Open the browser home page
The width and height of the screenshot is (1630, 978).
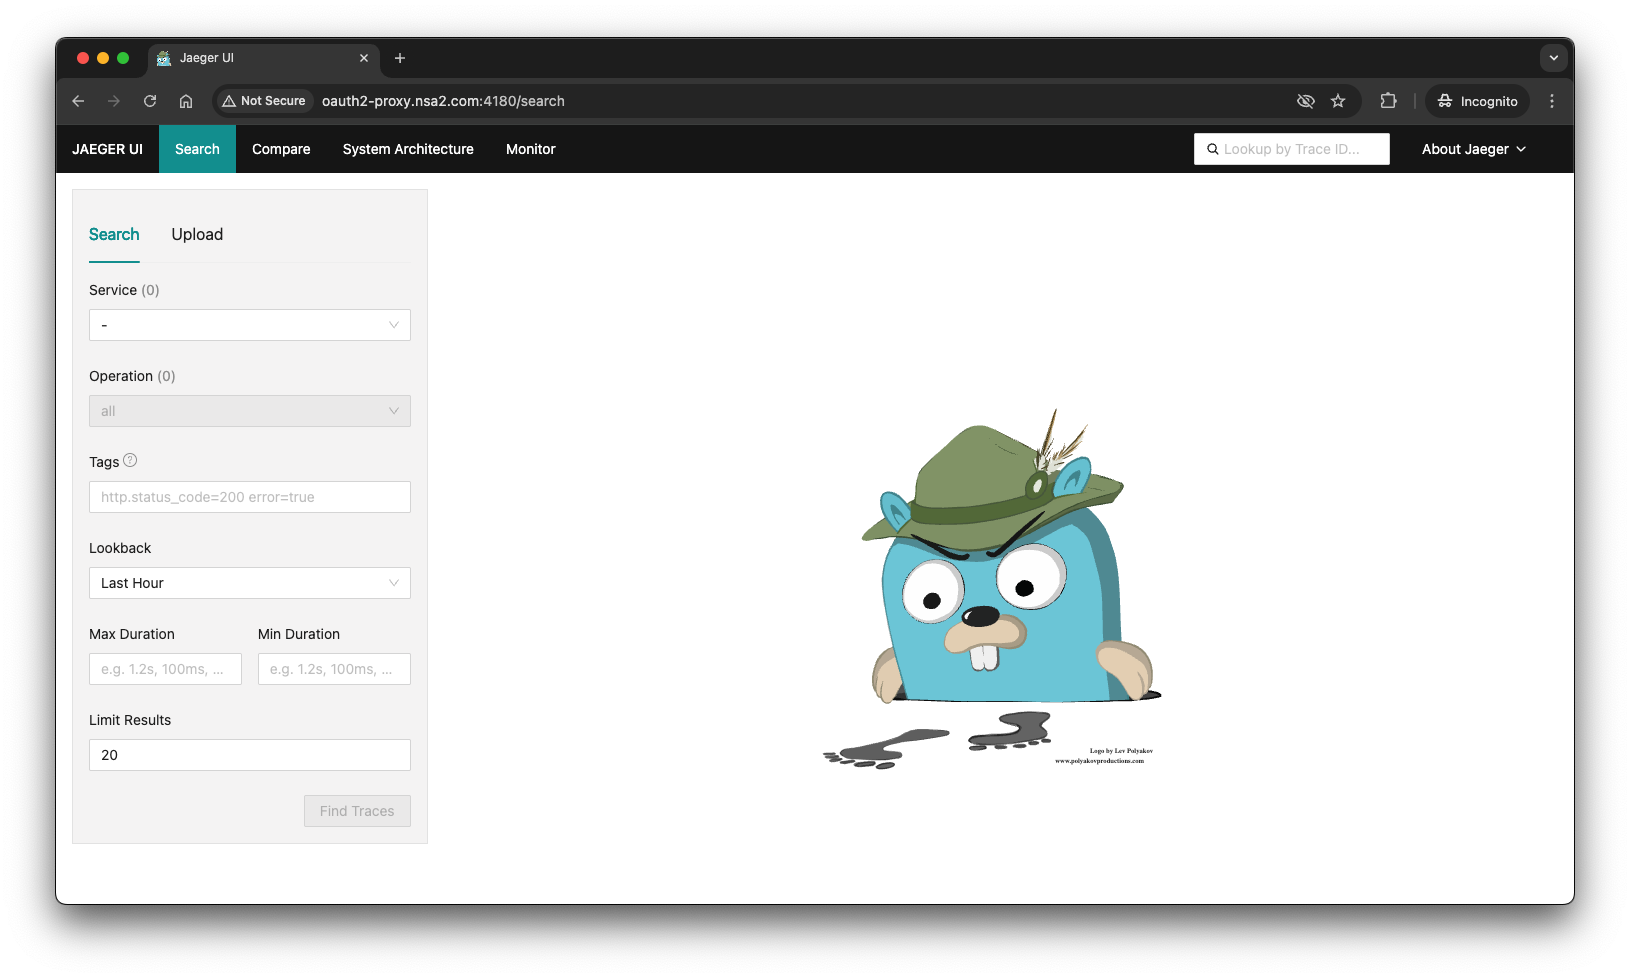tap(186, 101)
